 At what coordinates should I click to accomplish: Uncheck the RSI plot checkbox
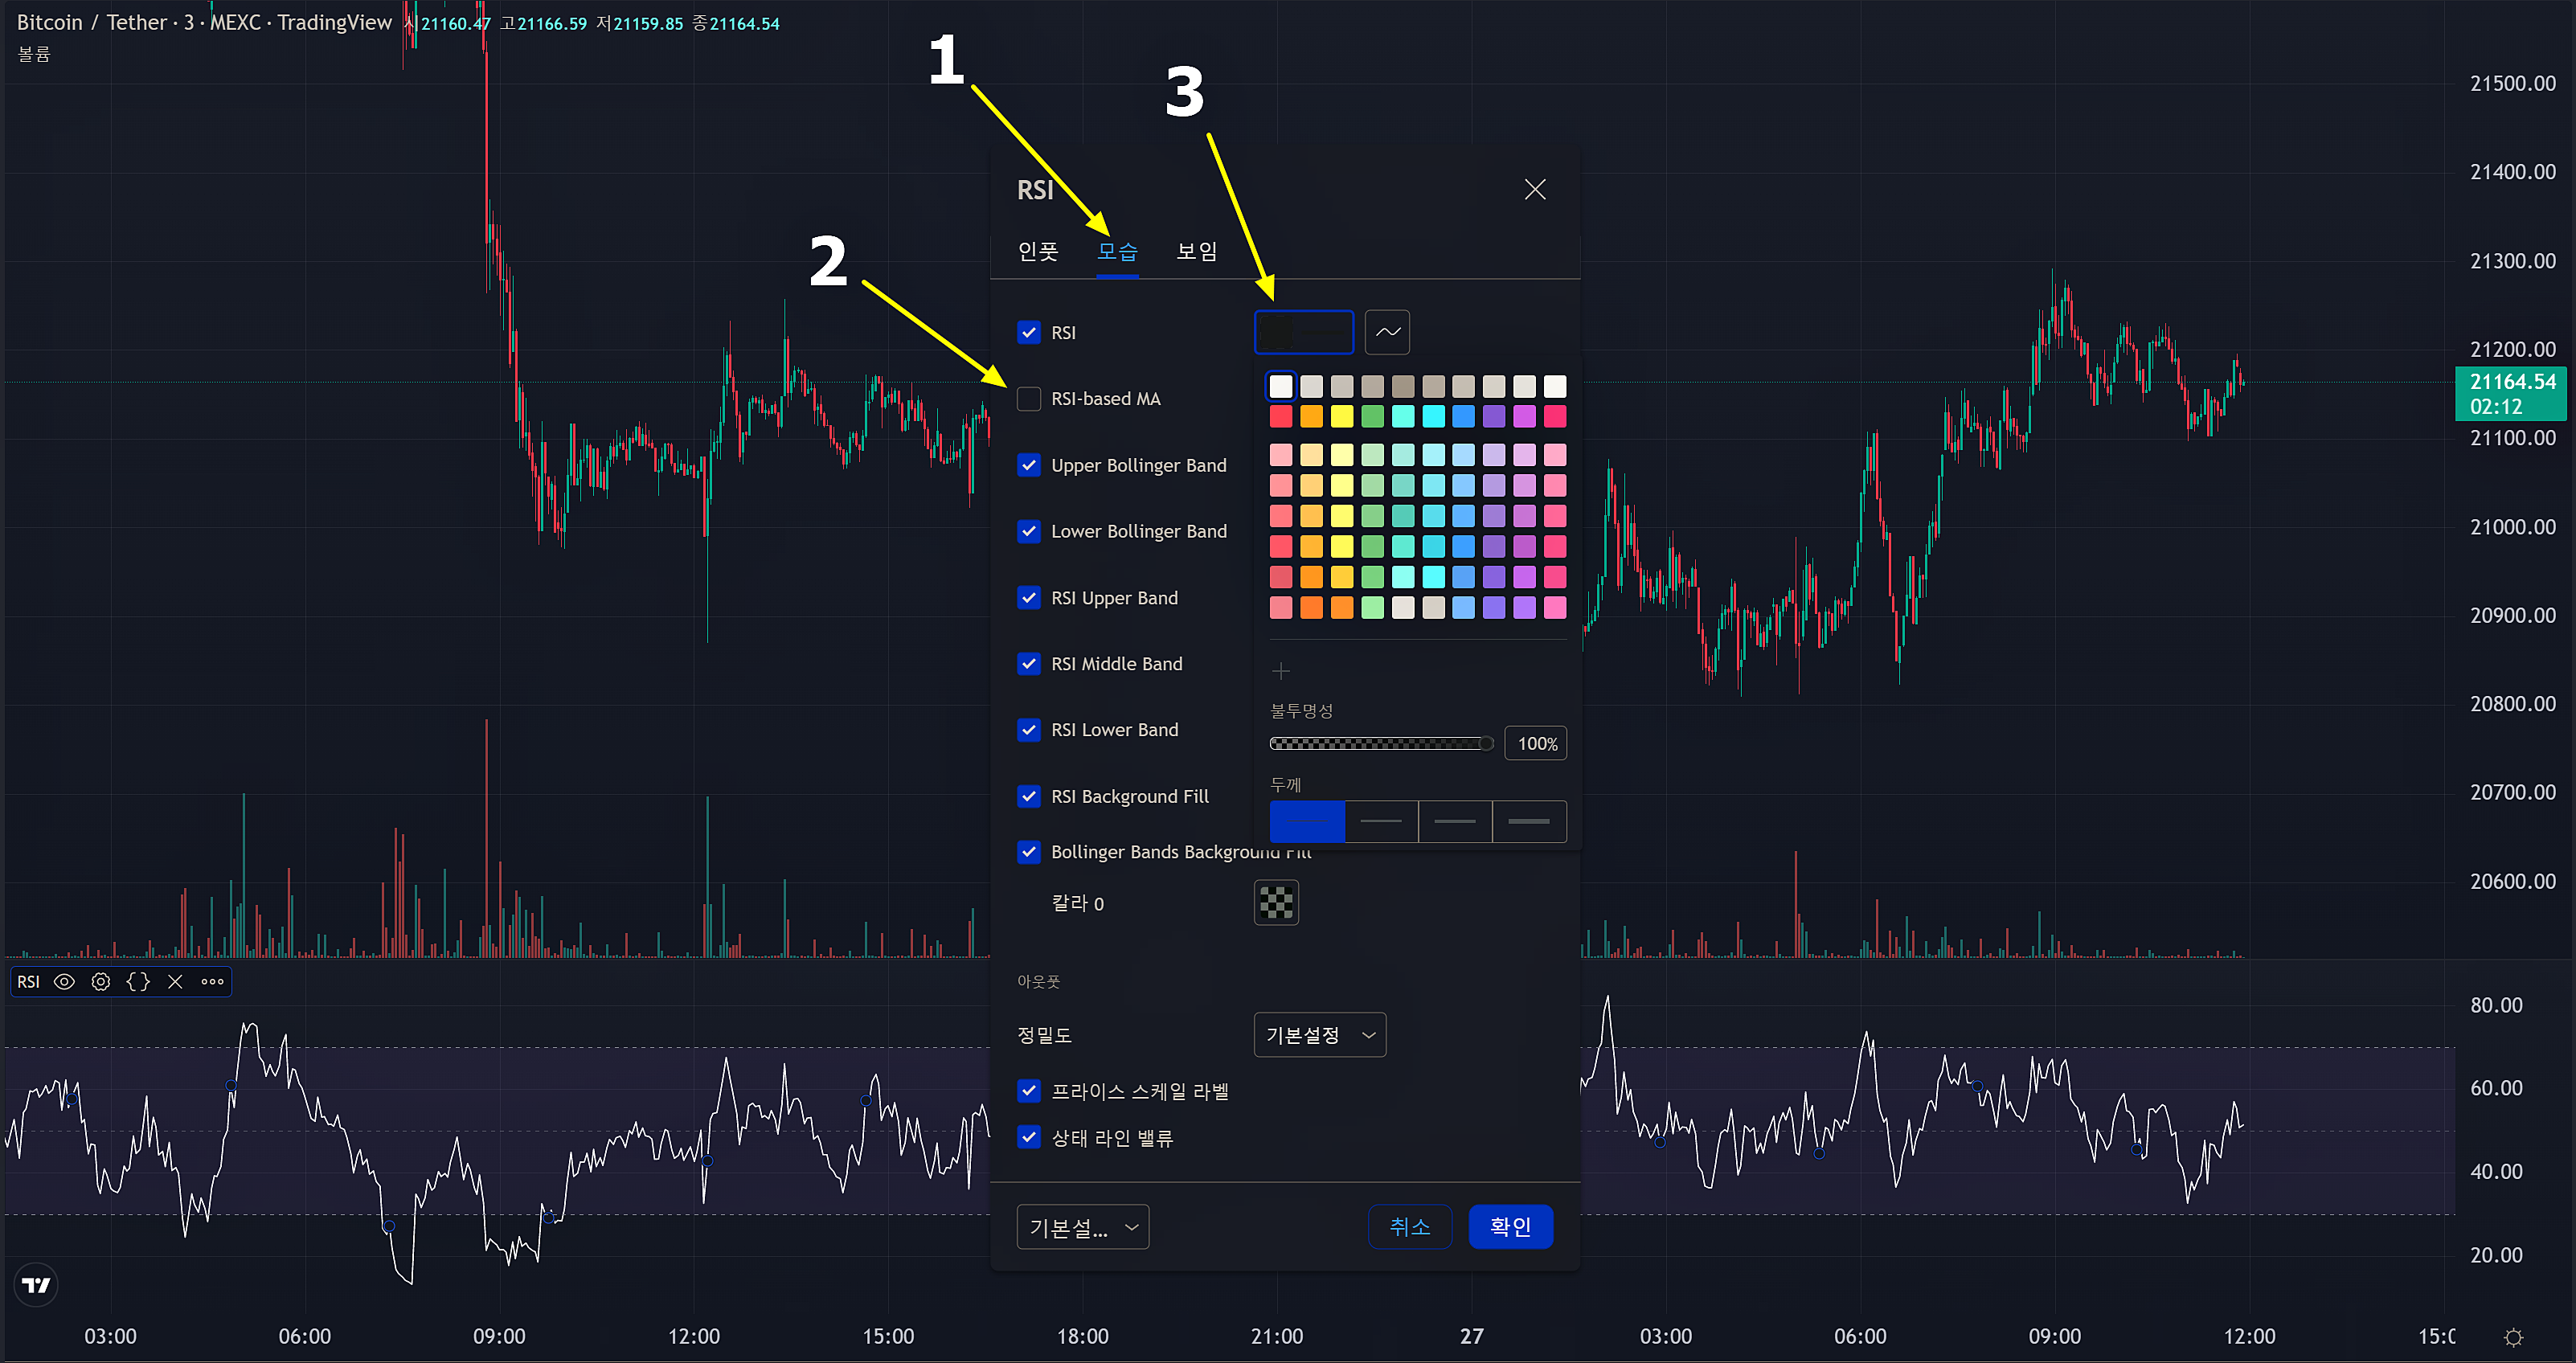point(1029,332)
